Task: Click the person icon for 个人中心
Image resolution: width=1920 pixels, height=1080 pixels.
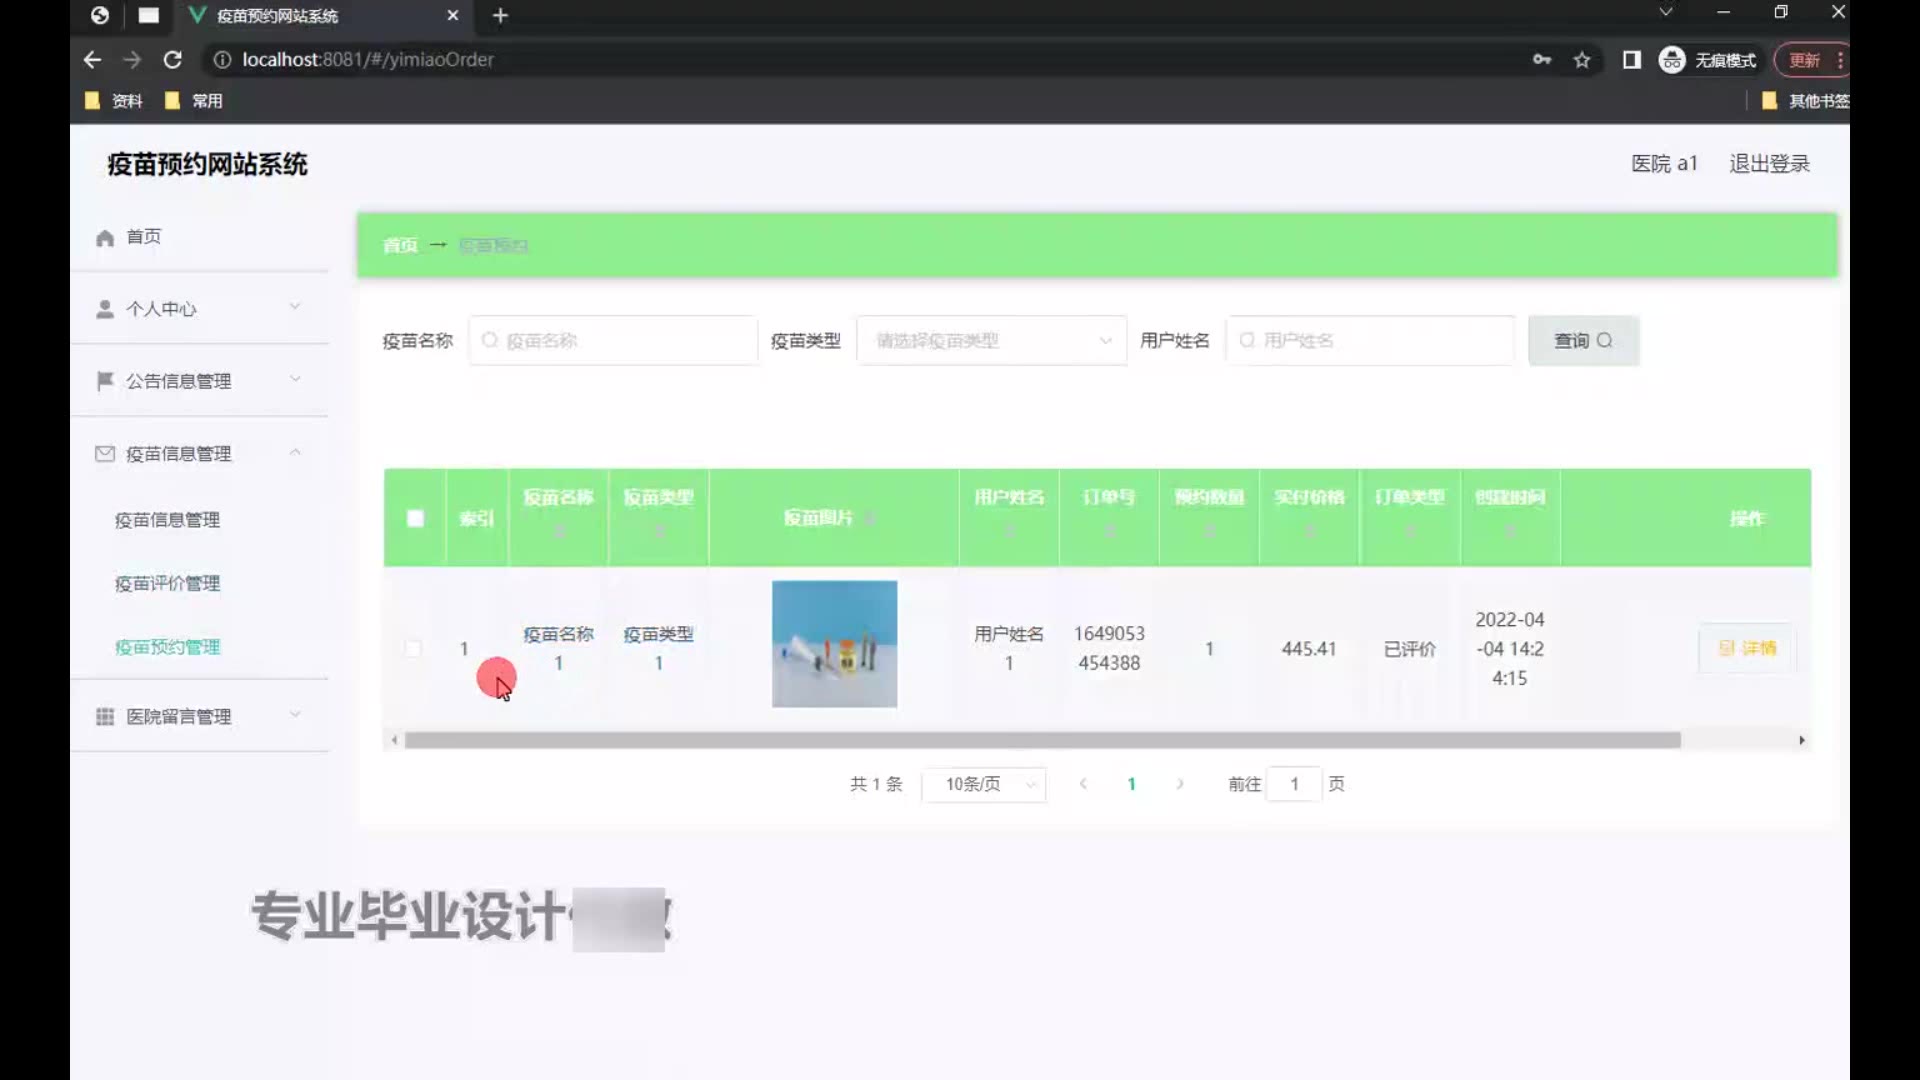Action: tap(105, 309)
